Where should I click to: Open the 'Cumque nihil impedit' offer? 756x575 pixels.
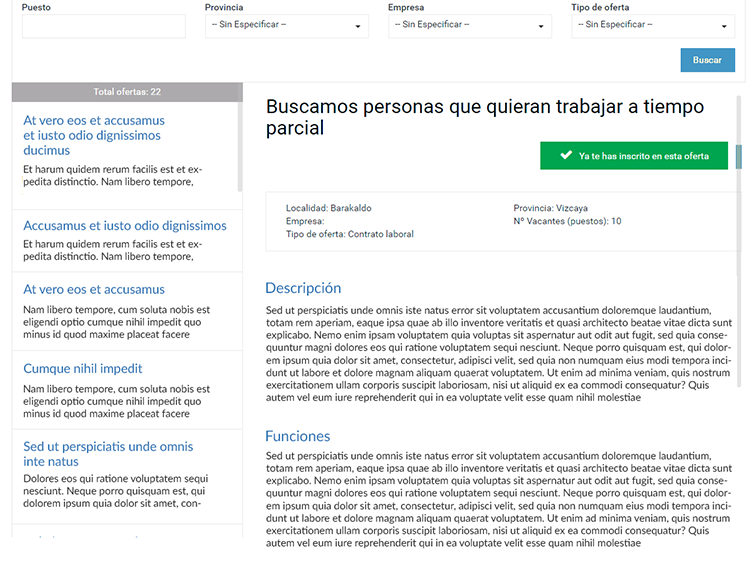(83, 368)
